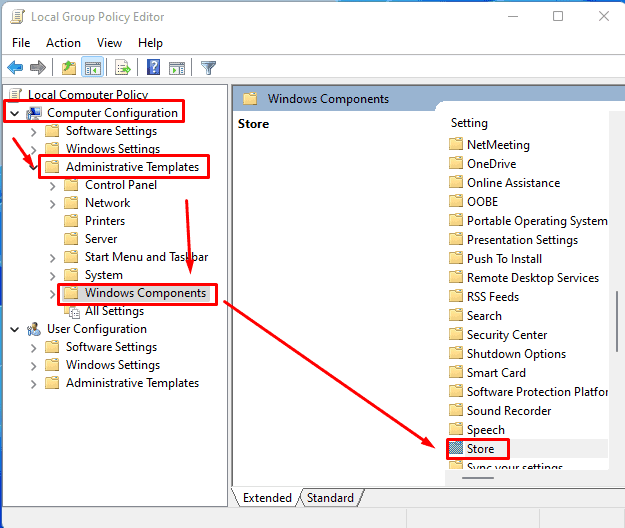Select Administrative Templates under Computer Configuration
625x528 pixels.
(132, 167)
